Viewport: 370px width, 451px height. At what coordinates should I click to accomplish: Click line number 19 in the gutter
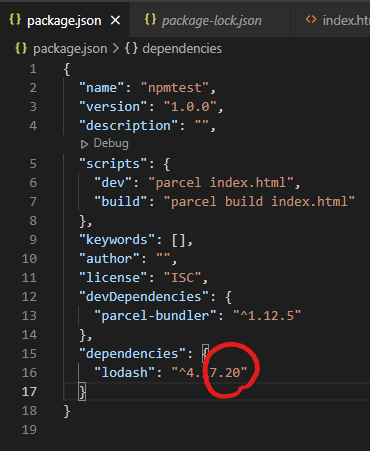(29, 430)
